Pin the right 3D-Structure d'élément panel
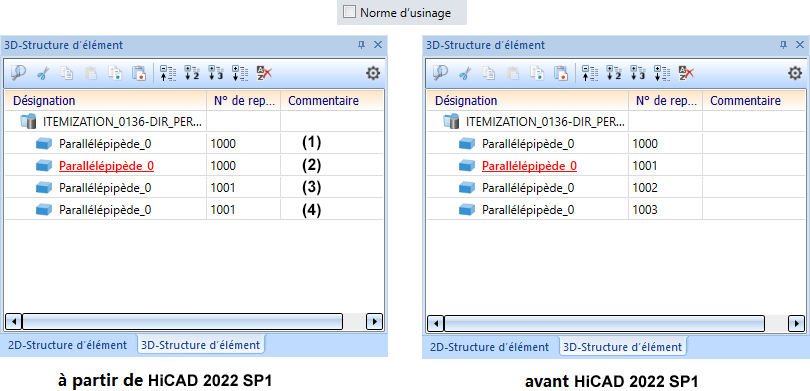Viewport: 810px width, 391px height. tap(783, 45)
